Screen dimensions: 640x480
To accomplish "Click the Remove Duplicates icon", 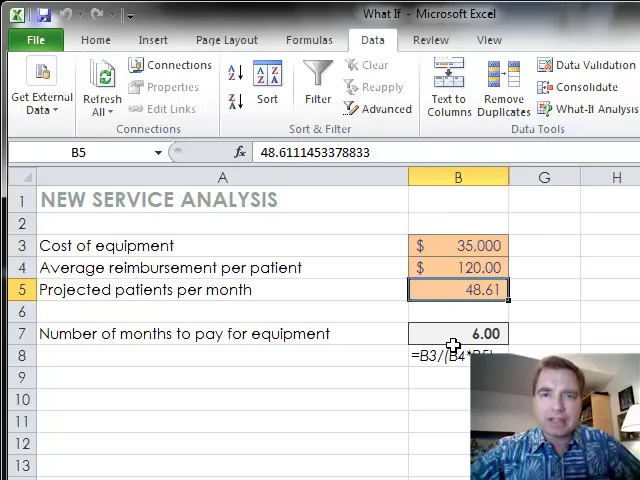I will [x=503, y=88].
